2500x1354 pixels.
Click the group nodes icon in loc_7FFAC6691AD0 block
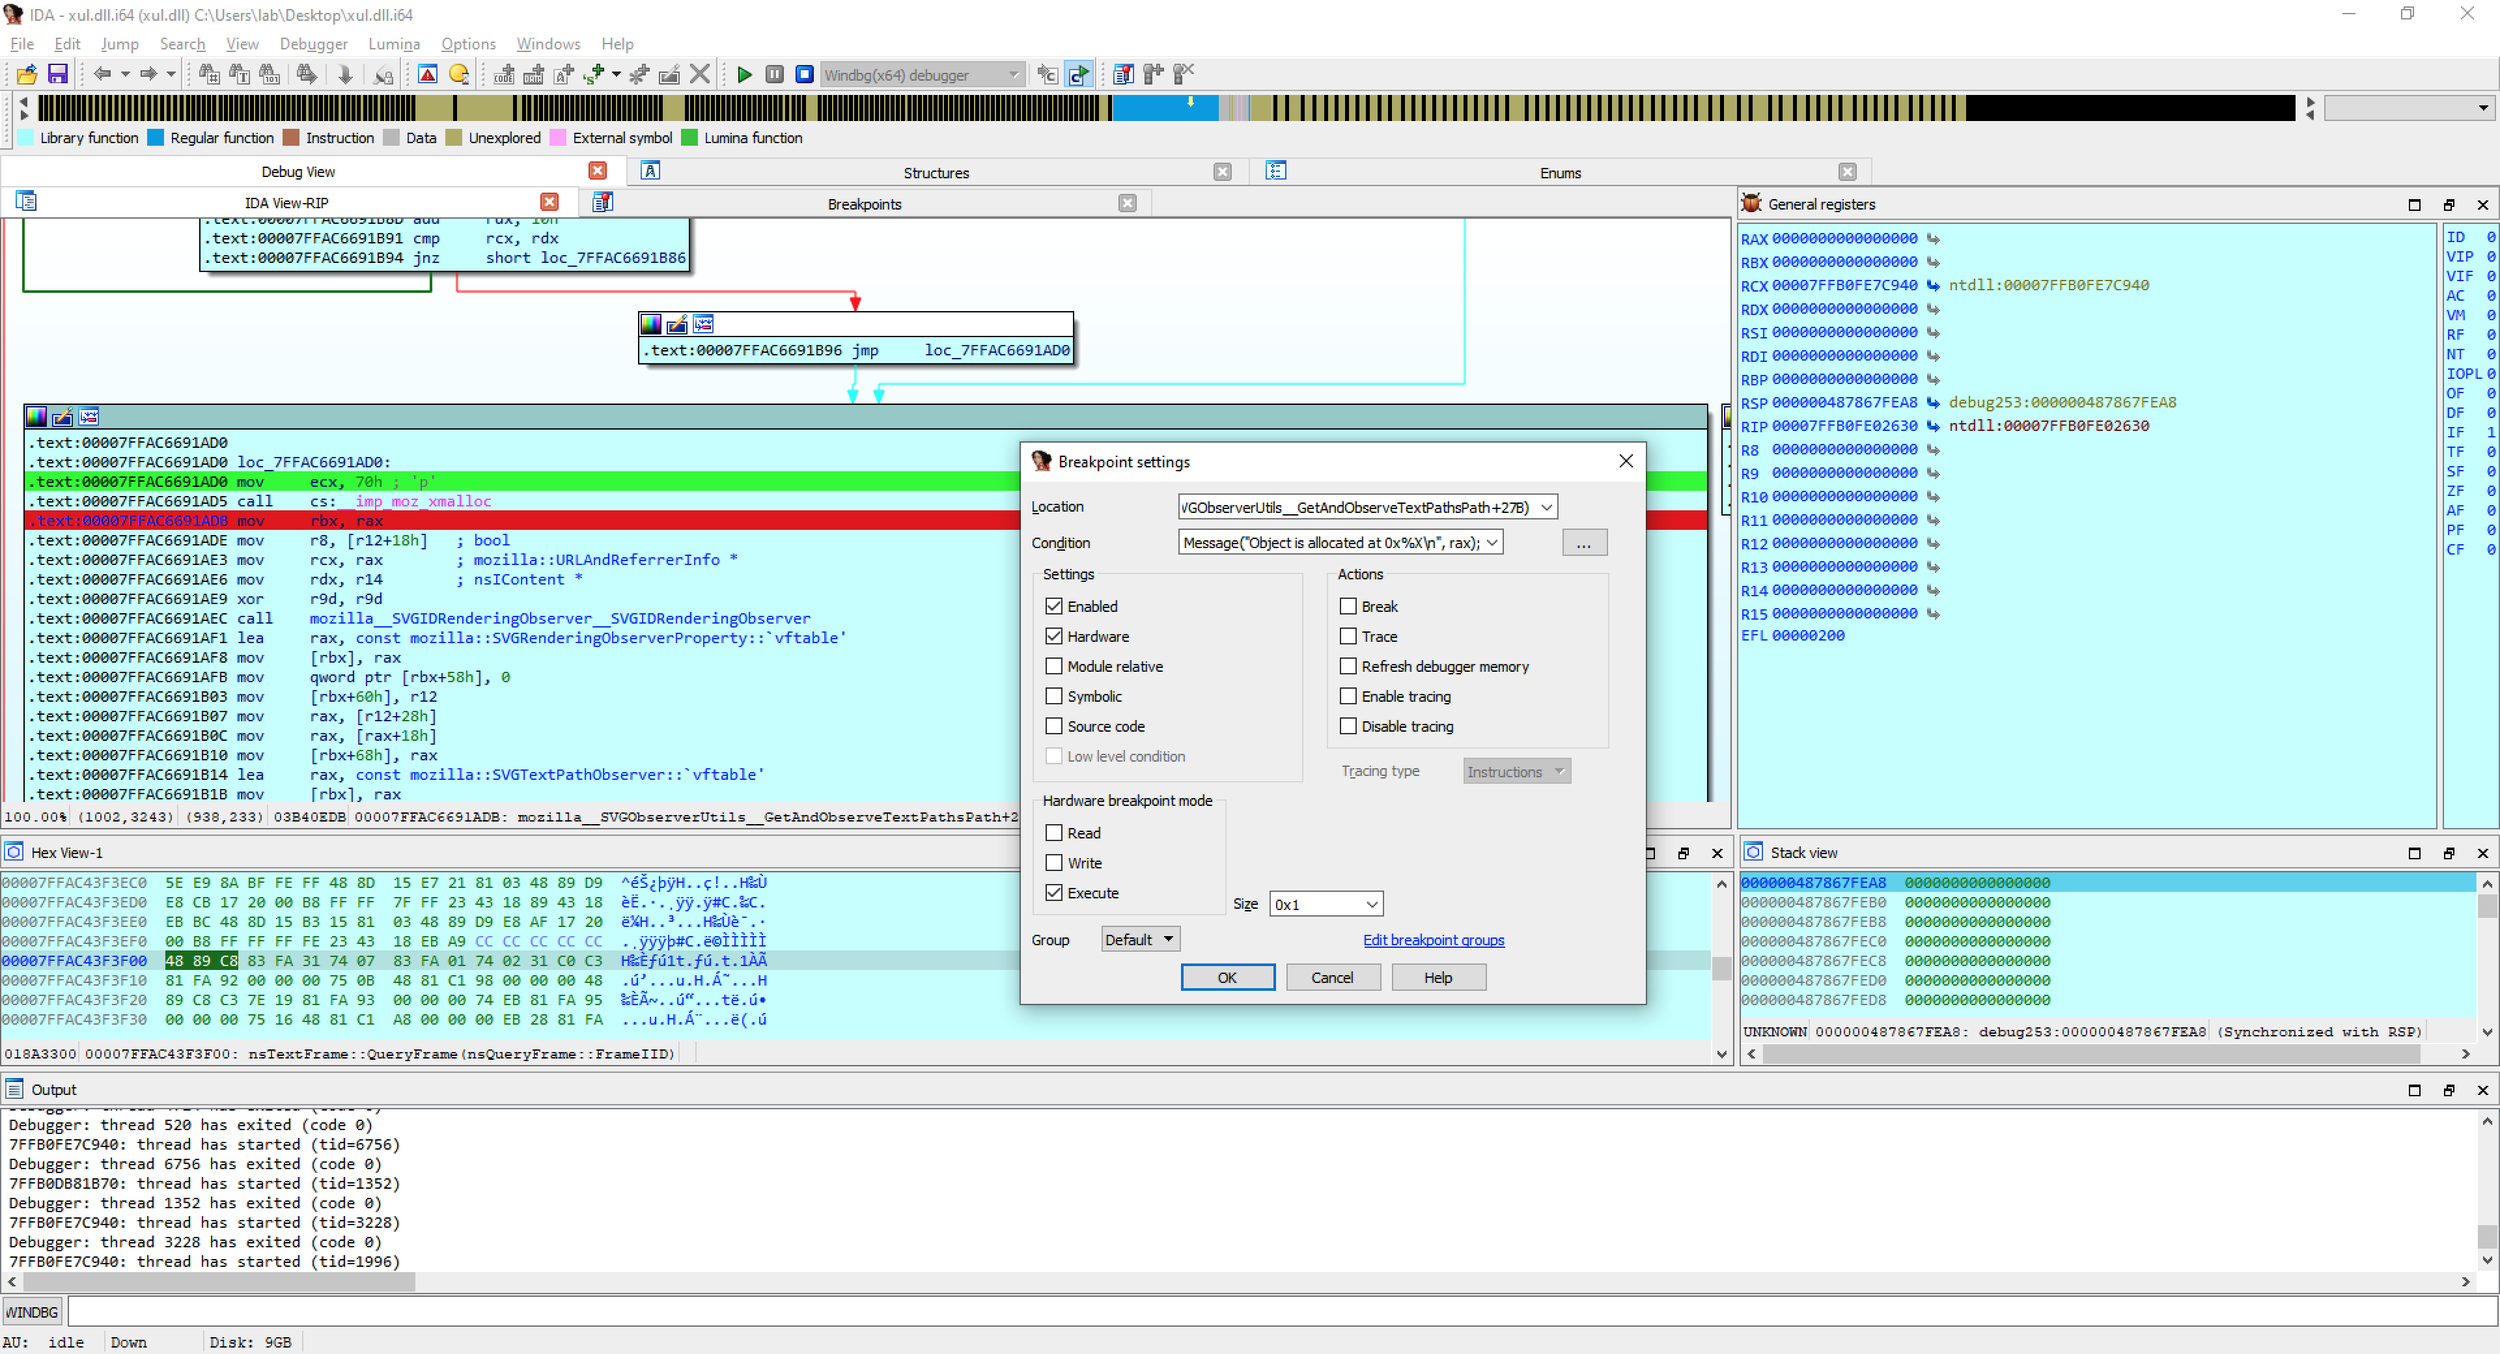pyautogui.click(x=89, y=417)
